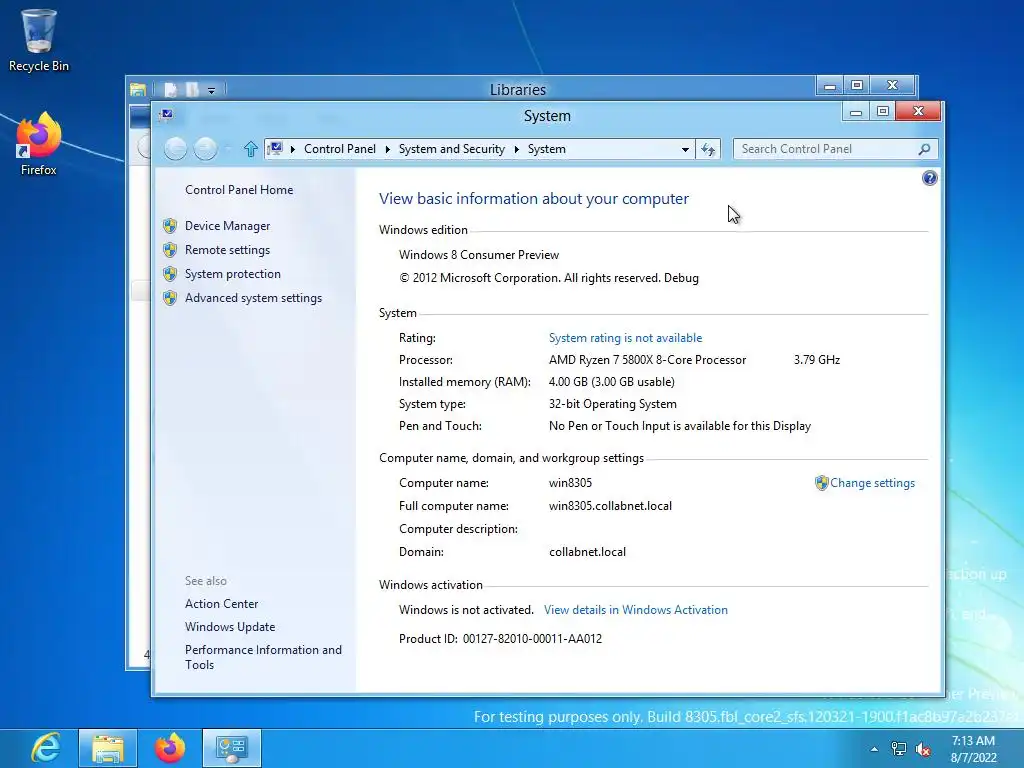Open Action Center link
The image size is (1024, 768).
[x=221, y=603]
